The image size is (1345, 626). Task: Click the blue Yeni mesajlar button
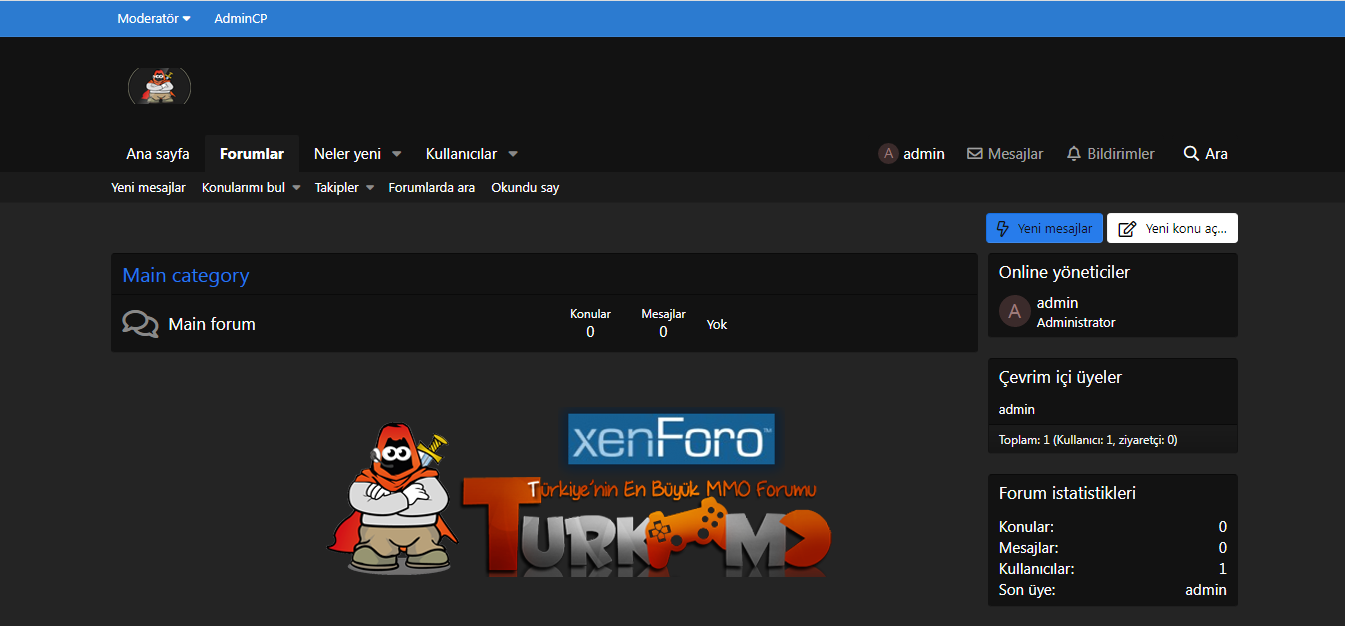pyautogui.click(x=1045, y=228)
